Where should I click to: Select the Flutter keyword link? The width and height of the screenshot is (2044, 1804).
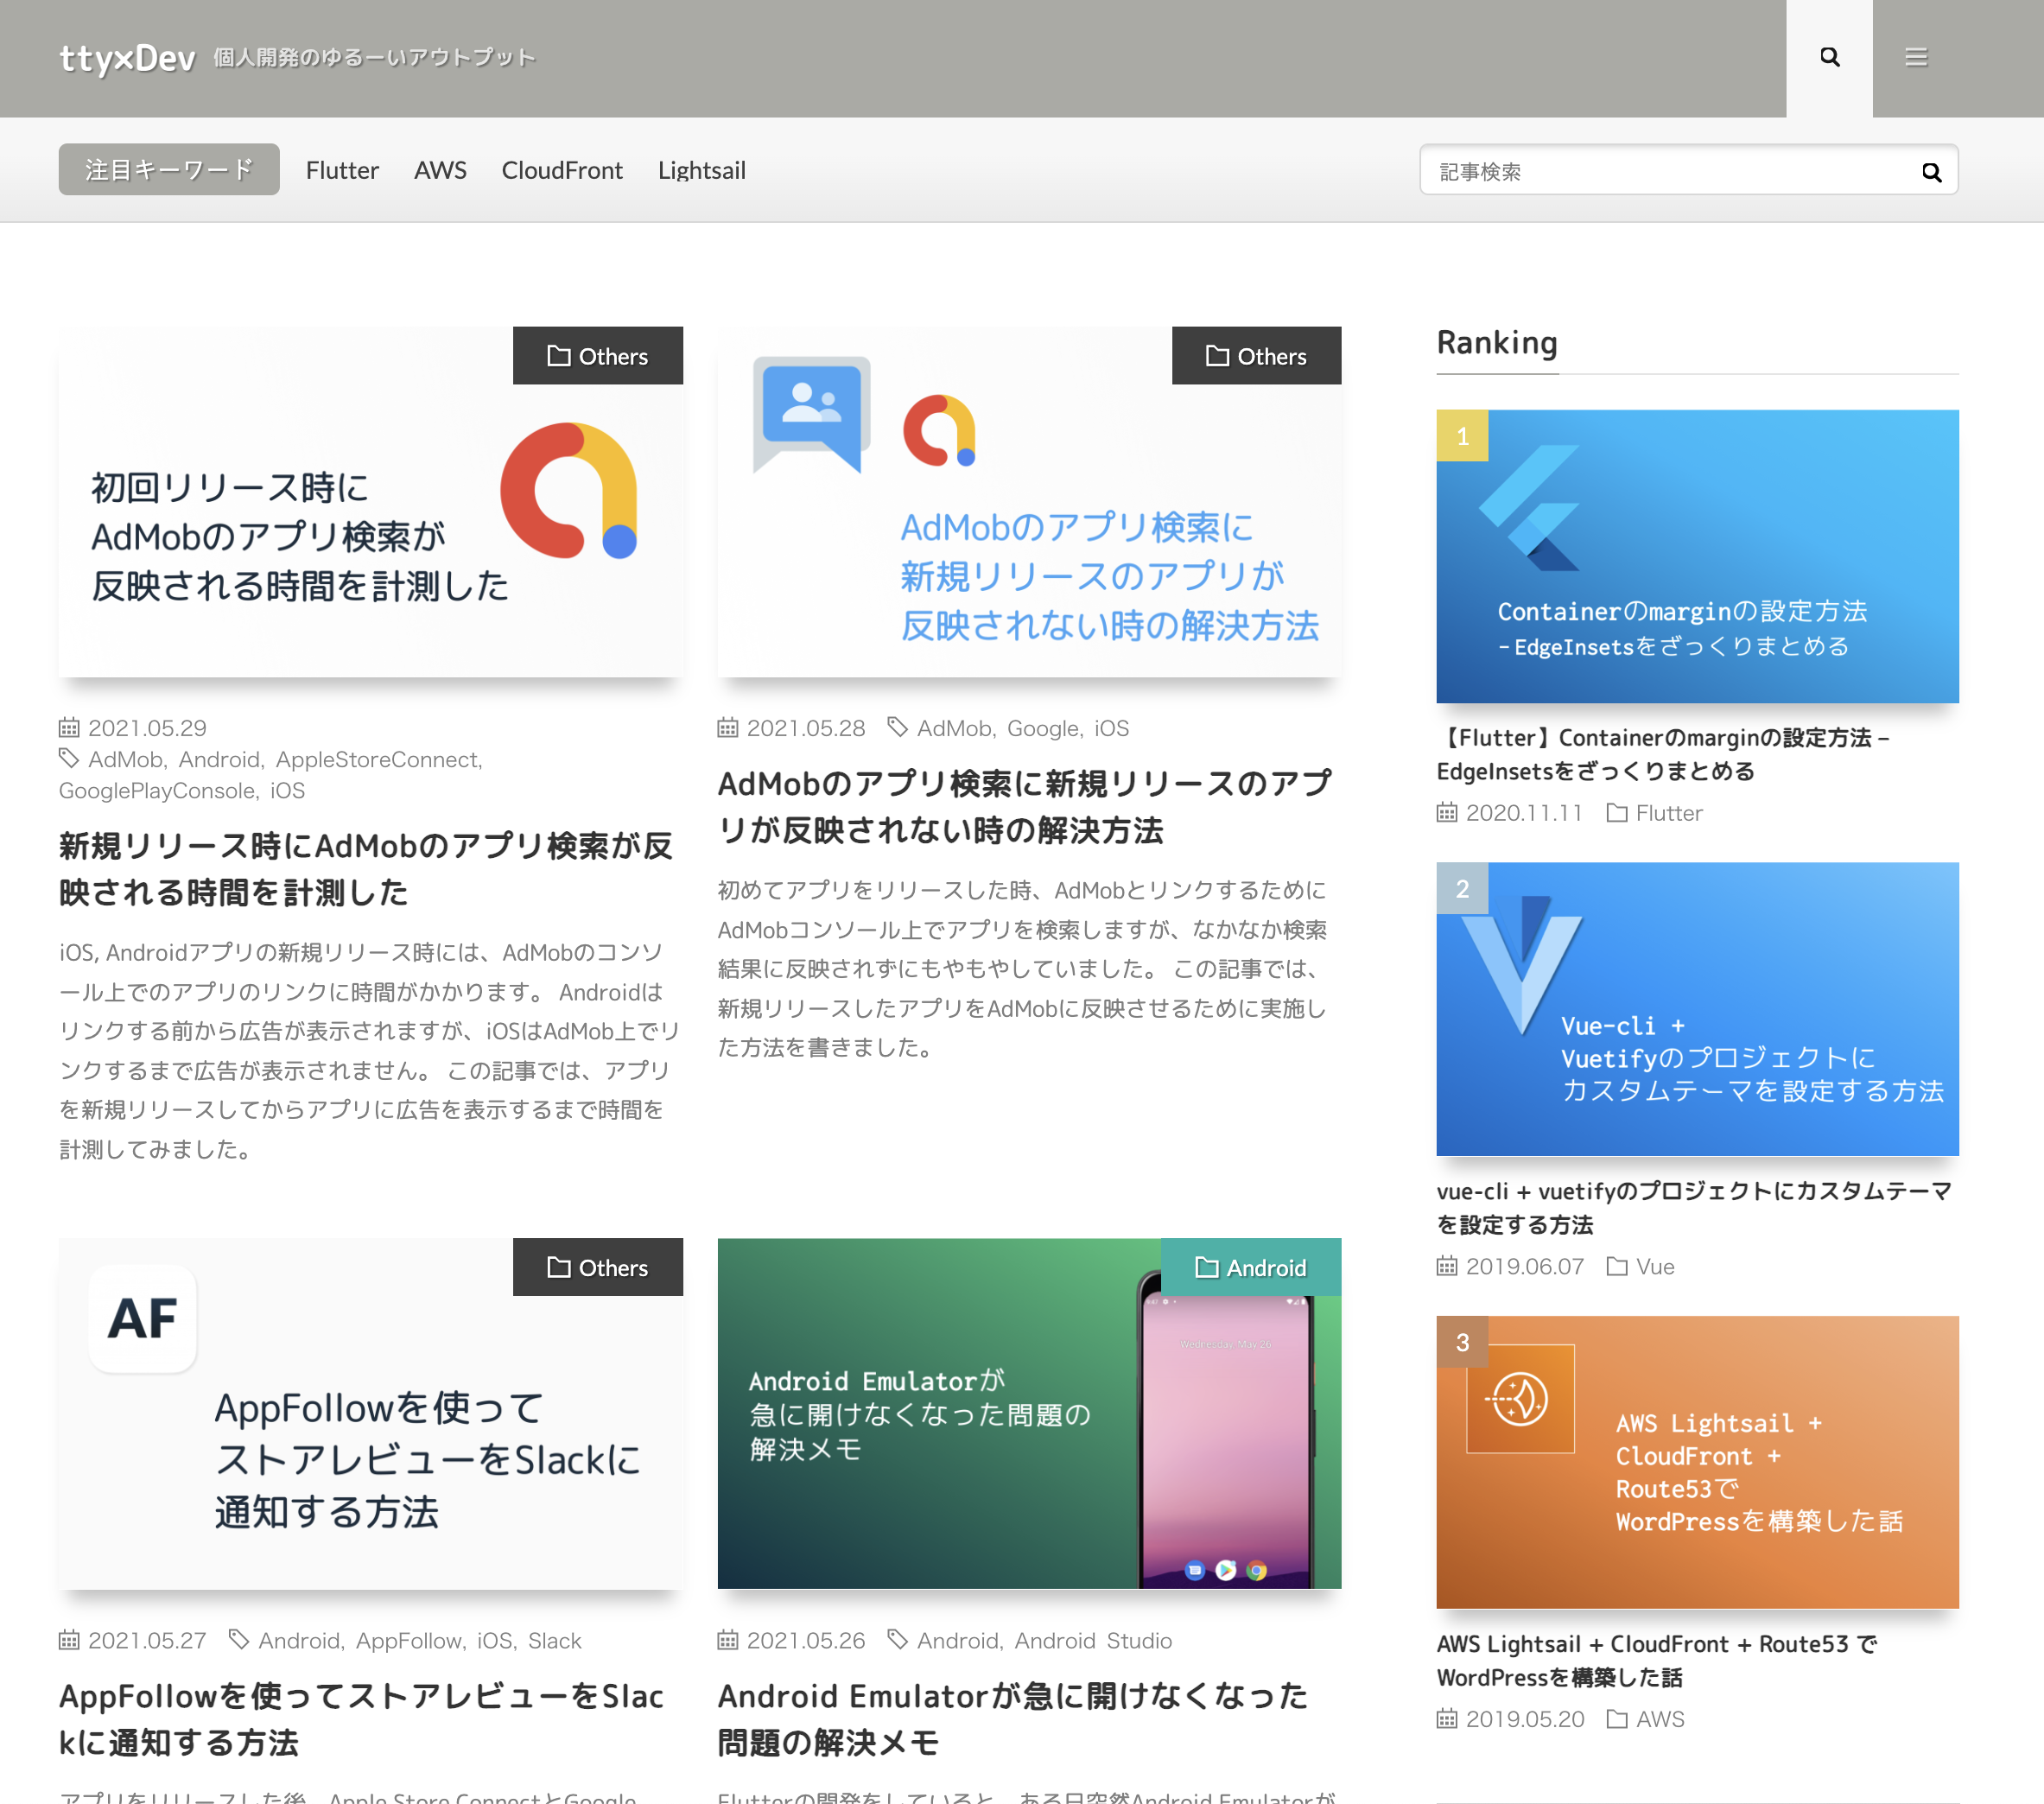(342, 170)
